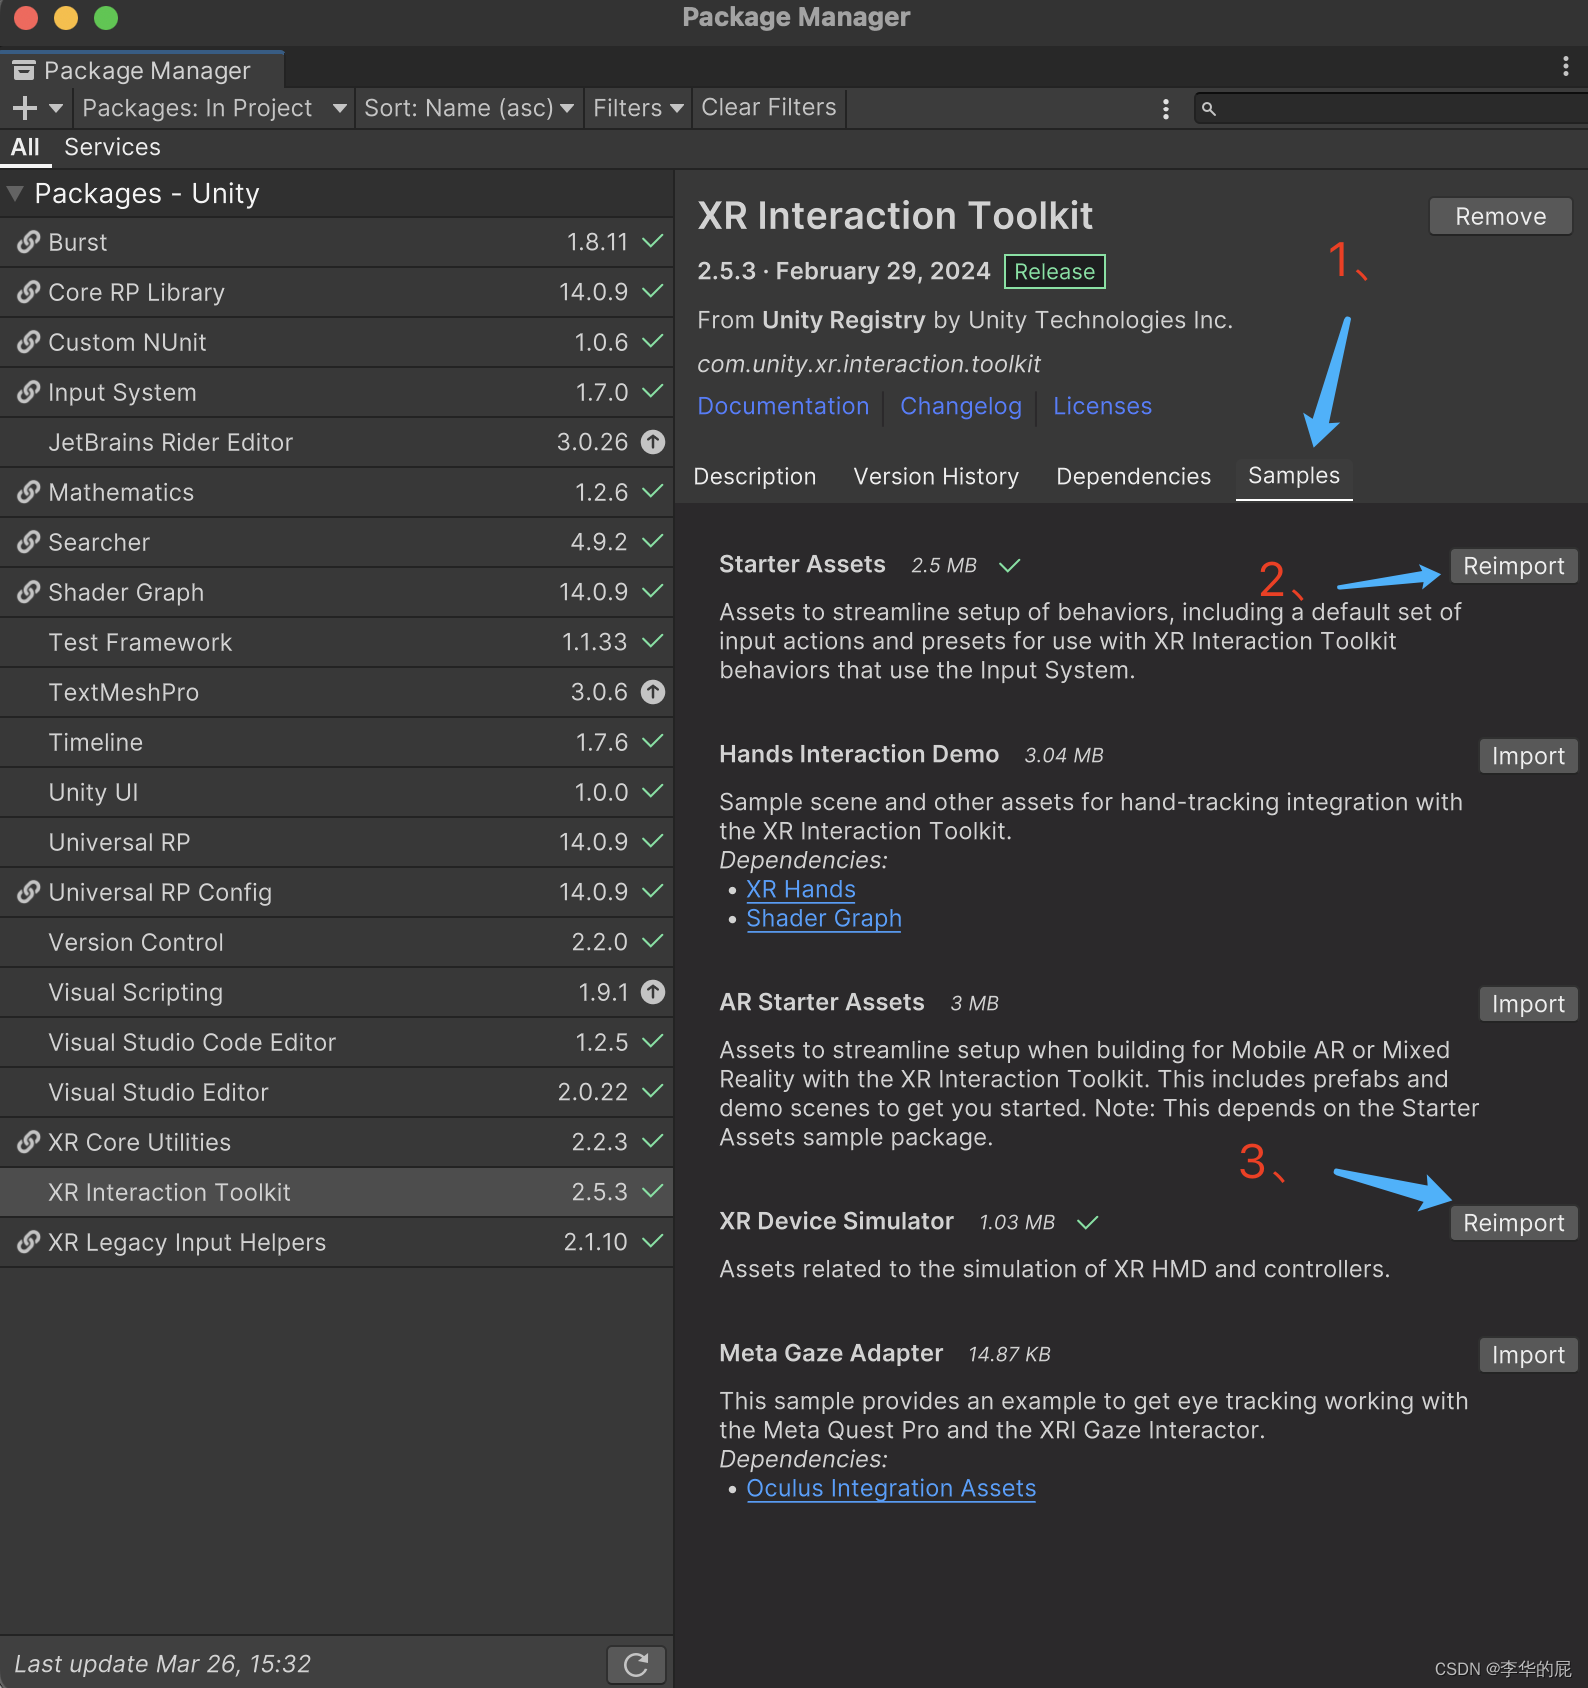Click the Mathematics link icon
Image resolution: width=1588 pixels, height=1688 pixels.
point(29,492)
